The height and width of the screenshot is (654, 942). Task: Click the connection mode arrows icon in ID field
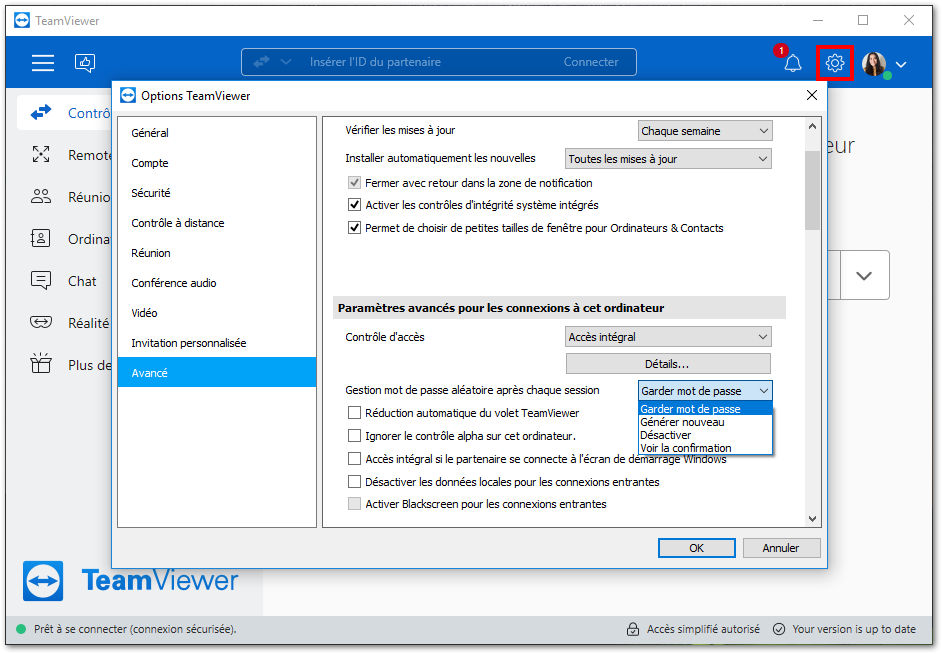click(261, 62)
